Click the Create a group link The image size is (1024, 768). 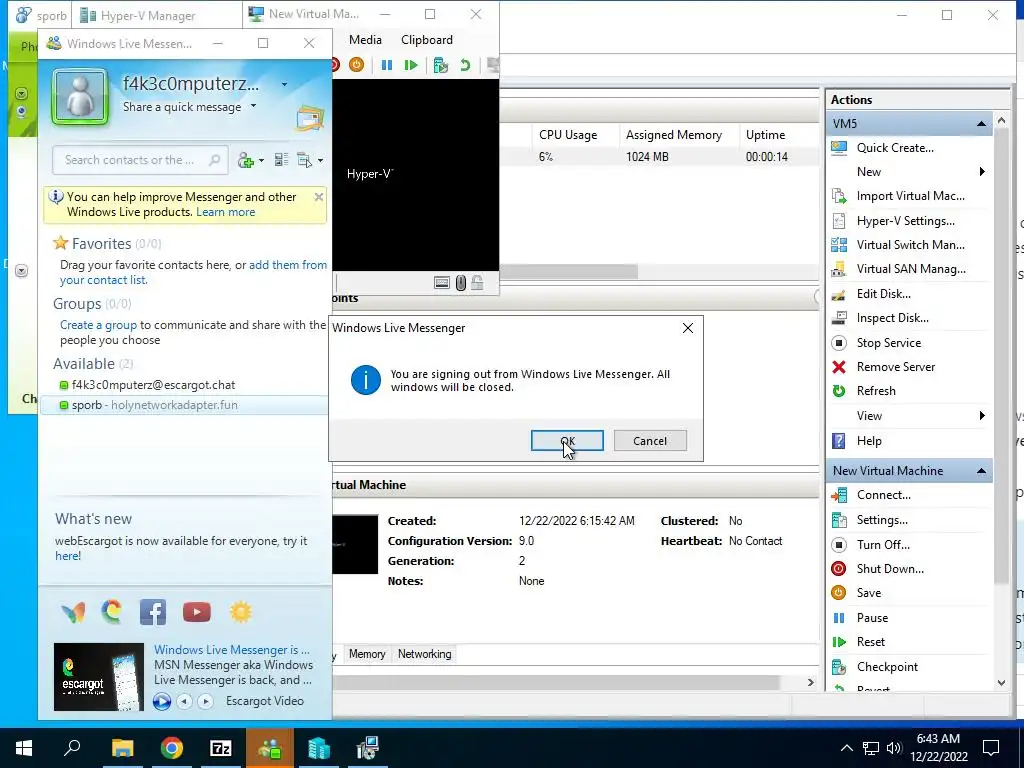click(99, 325)
